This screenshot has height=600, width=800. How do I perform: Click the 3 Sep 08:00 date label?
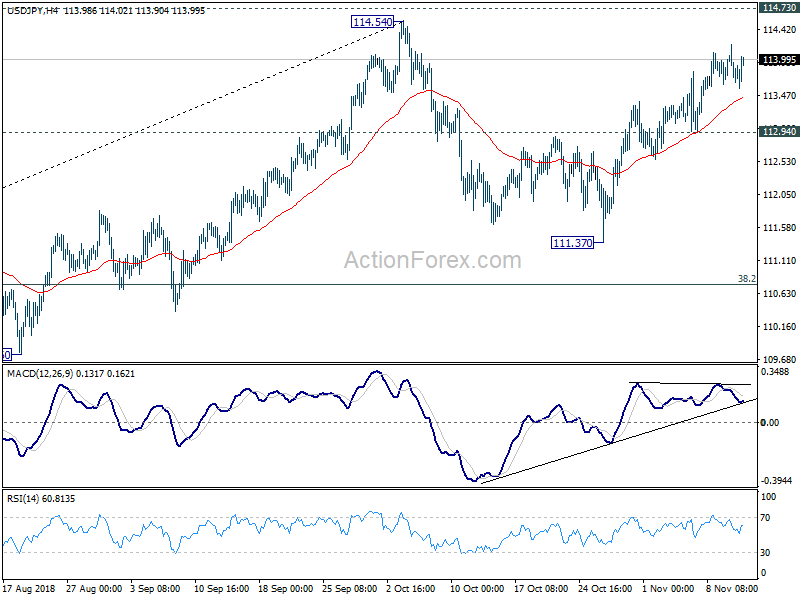(155, 588)
